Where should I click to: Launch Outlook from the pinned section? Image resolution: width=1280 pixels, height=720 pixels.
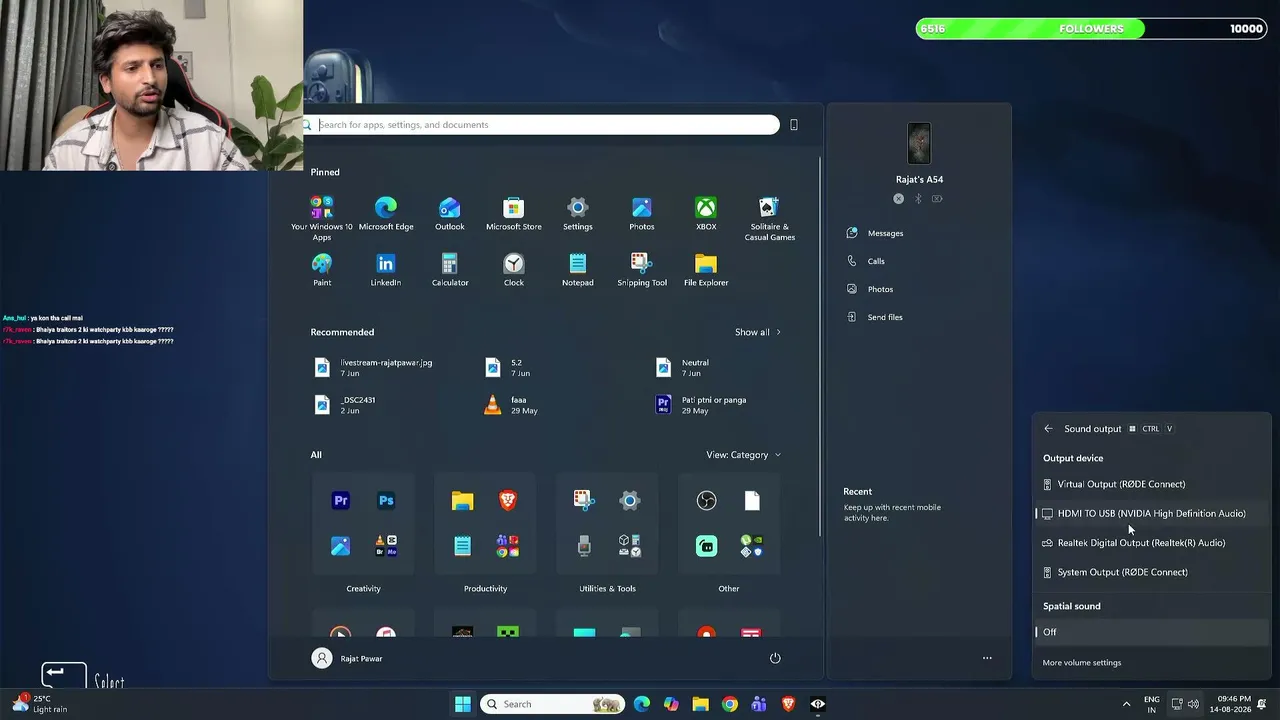coord(450,215)
